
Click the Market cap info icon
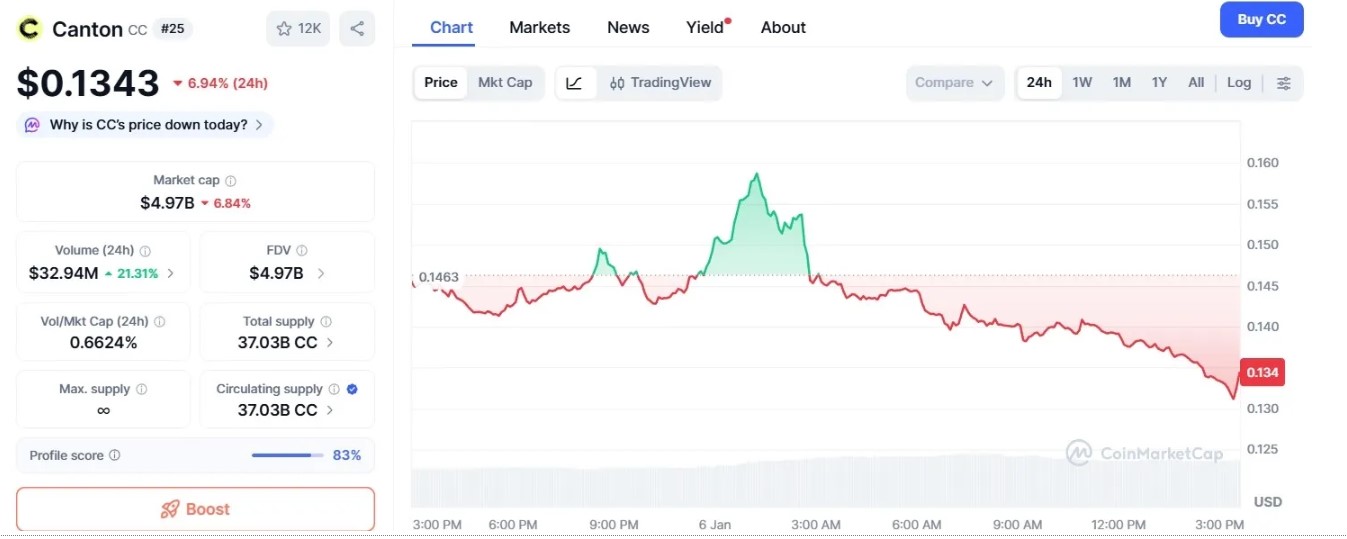click(x=231, y=181)
